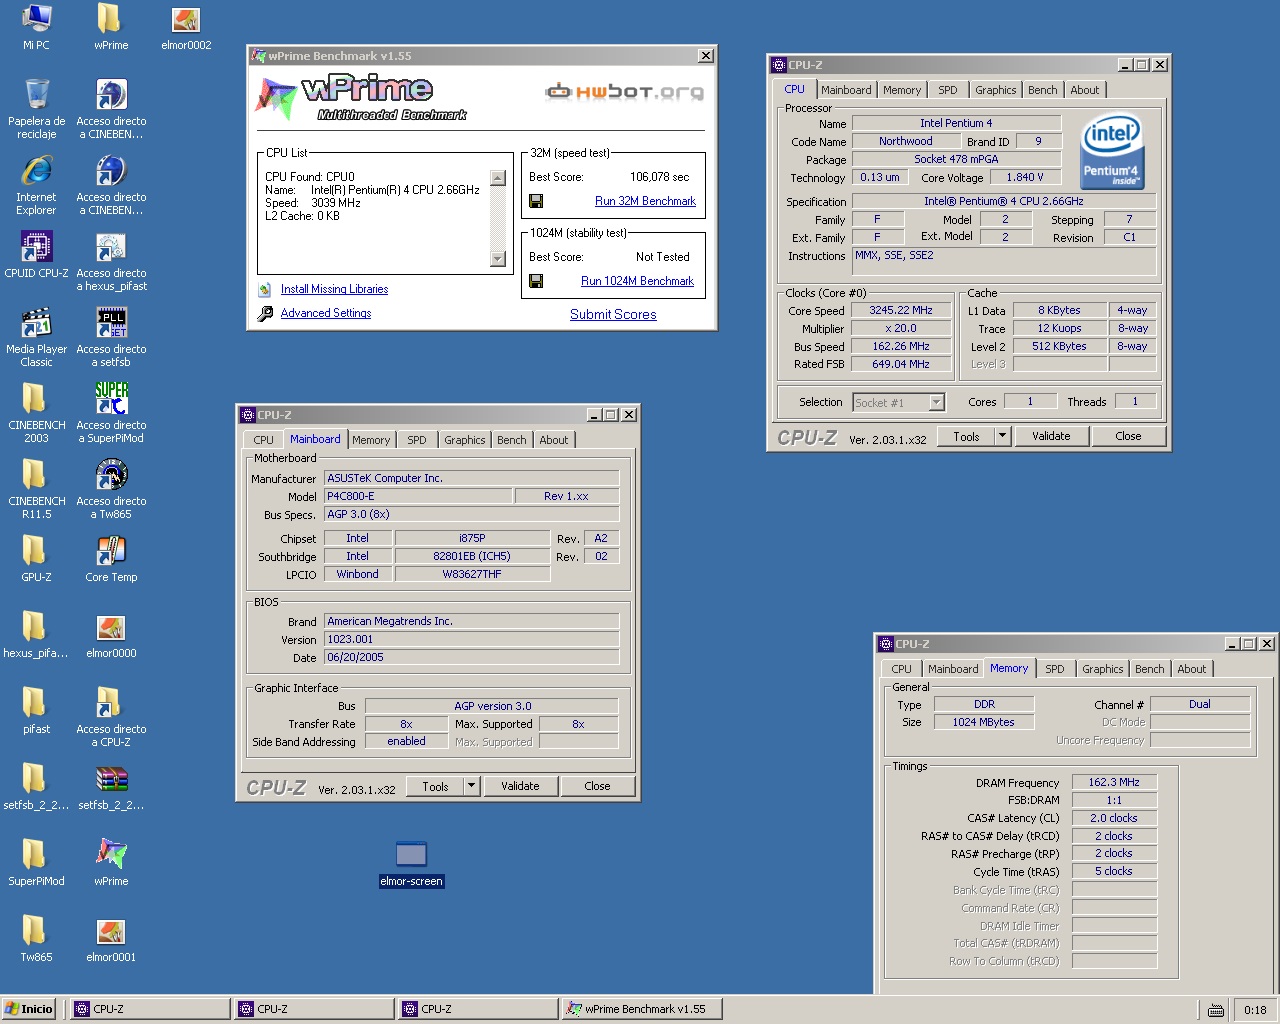Select the elmor-screen desktop icon

click(x=411, y=855)
